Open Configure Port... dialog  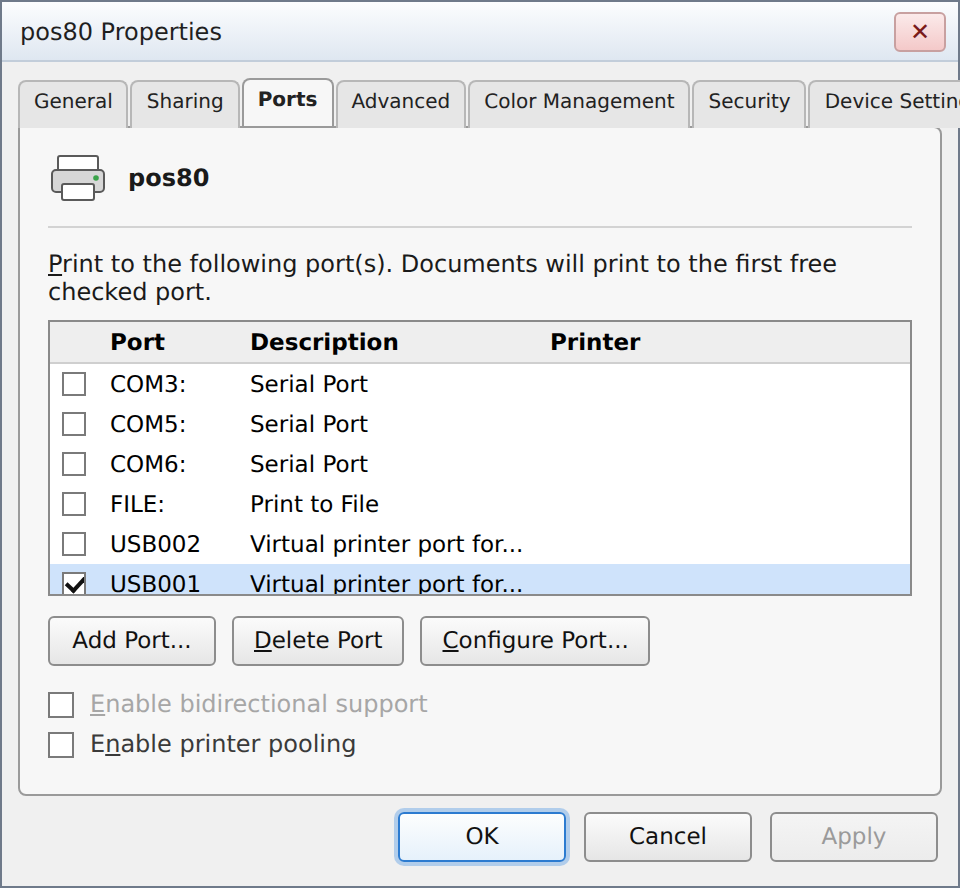coord(534,641)
